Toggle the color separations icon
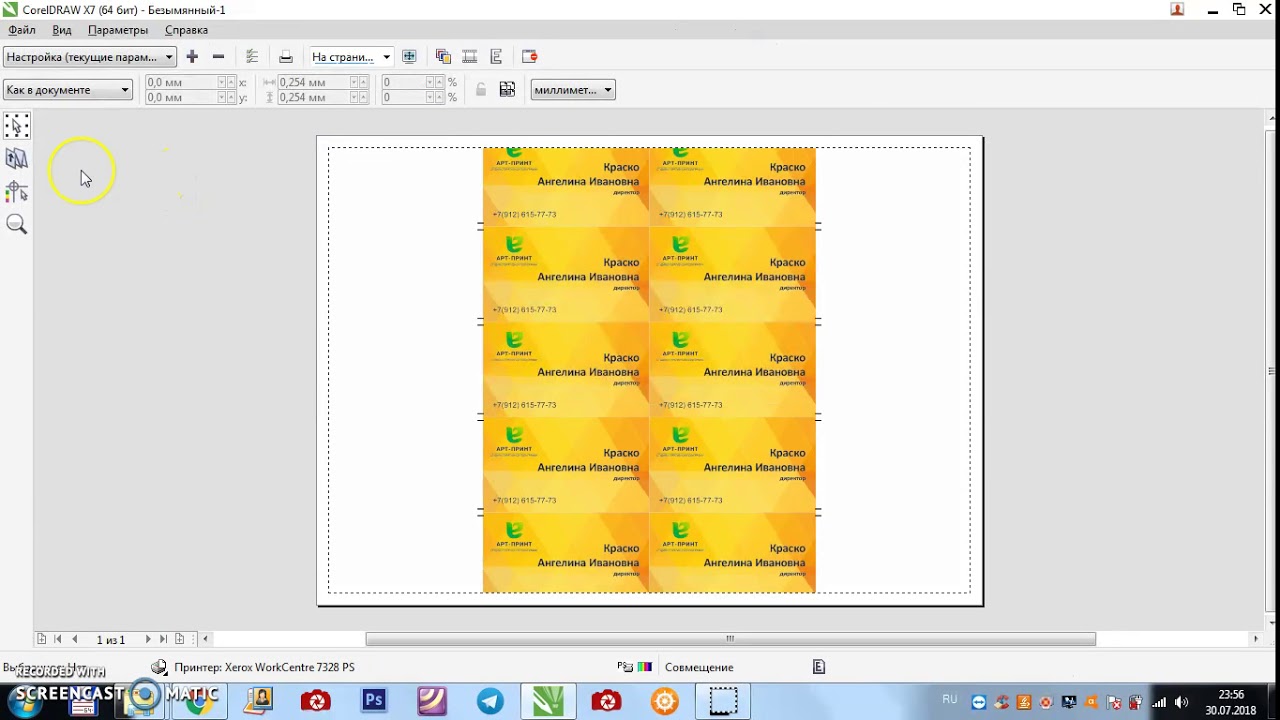The image size is (1280, 720). pyautogui.click(x=443, y=57)
